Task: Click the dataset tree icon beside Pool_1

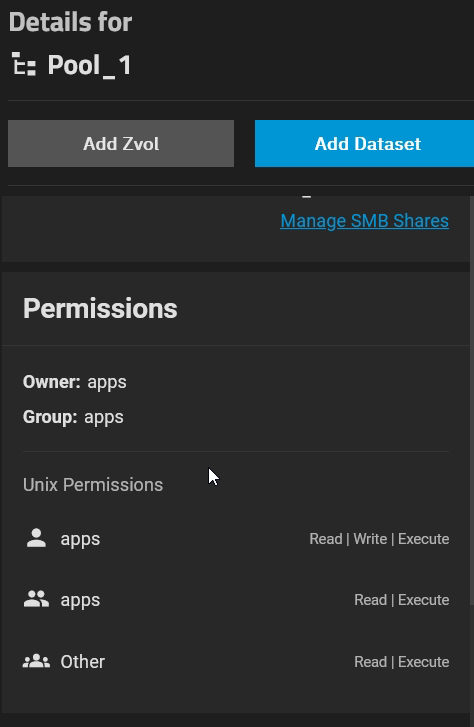Action: tap(24, 64)
